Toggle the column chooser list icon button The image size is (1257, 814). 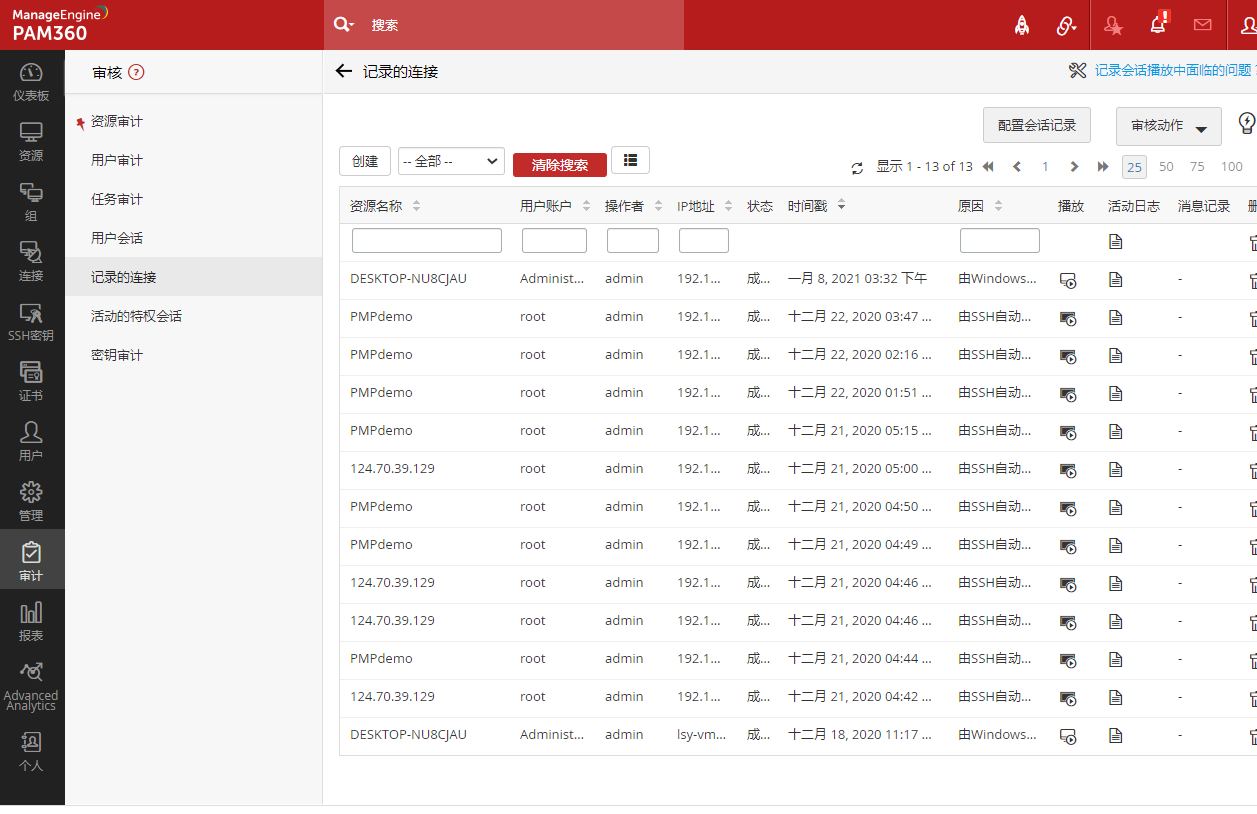pos(630,160)
